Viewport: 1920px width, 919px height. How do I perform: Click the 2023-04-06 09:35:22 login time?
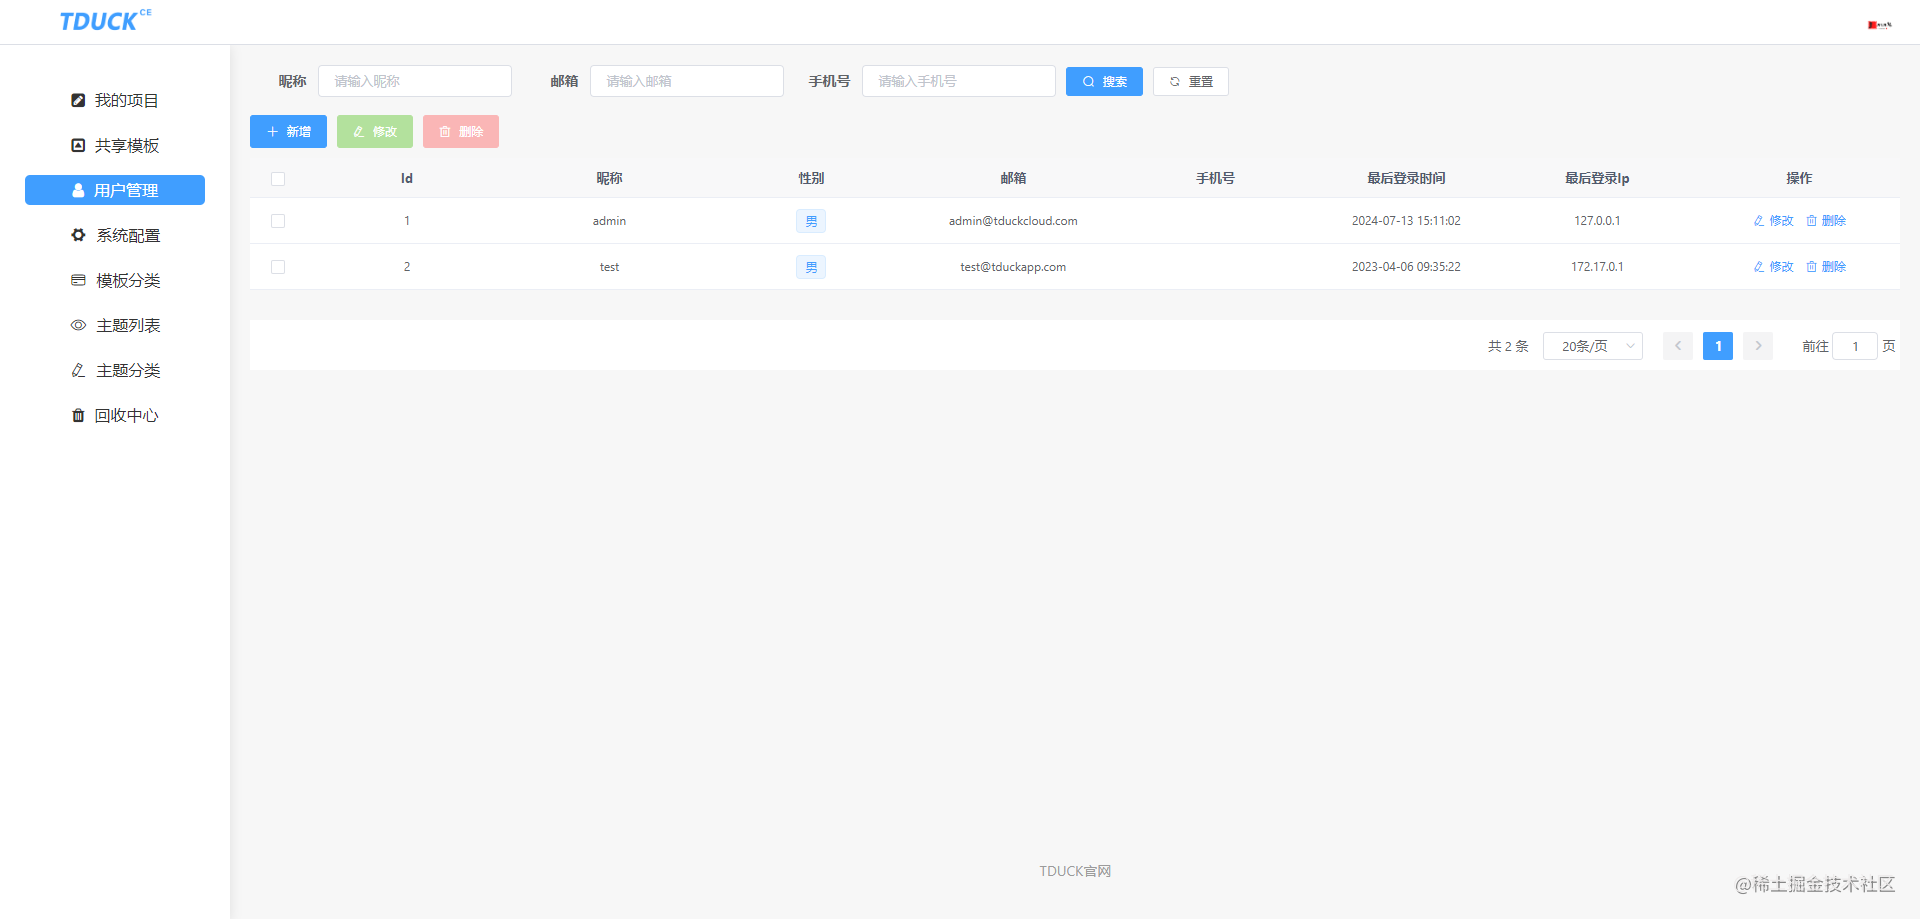click(1406, 267)
